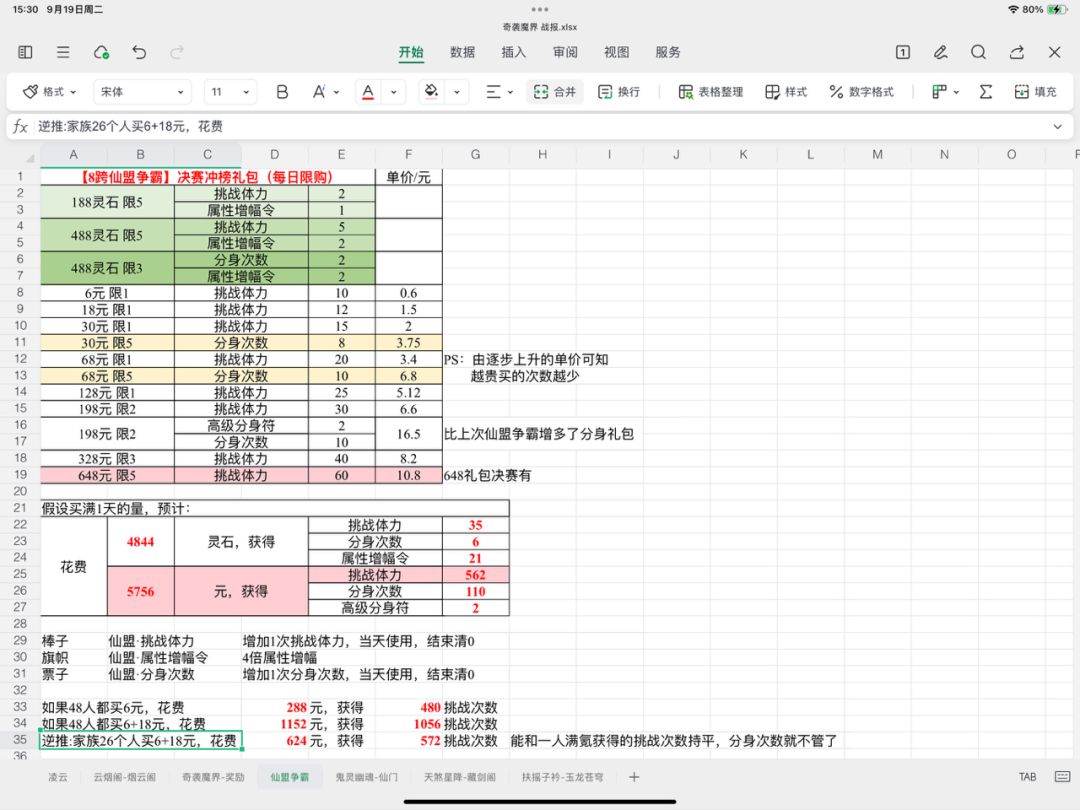Expand the font size 11 dropdown

(231, 92)
